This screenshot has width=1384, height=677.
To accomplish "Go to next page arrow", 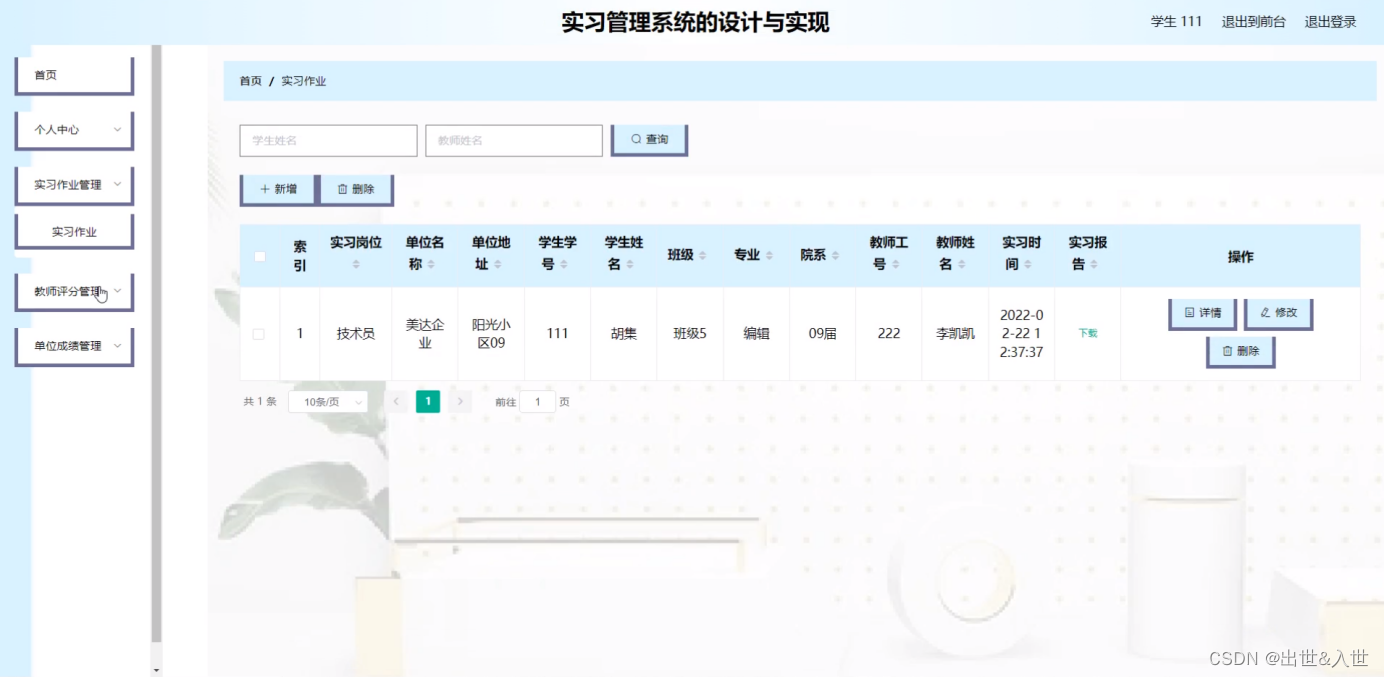I will point(460,402).
